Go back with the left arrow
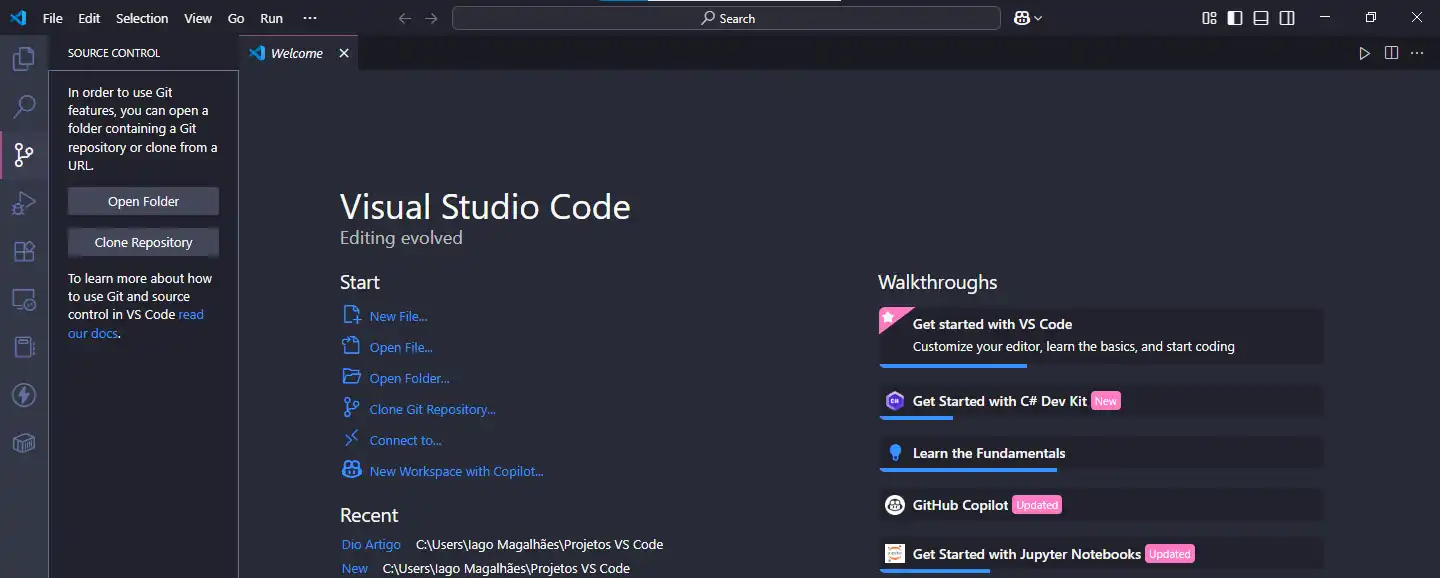The width and height of the screenshot is (1440, 578). 405,18
